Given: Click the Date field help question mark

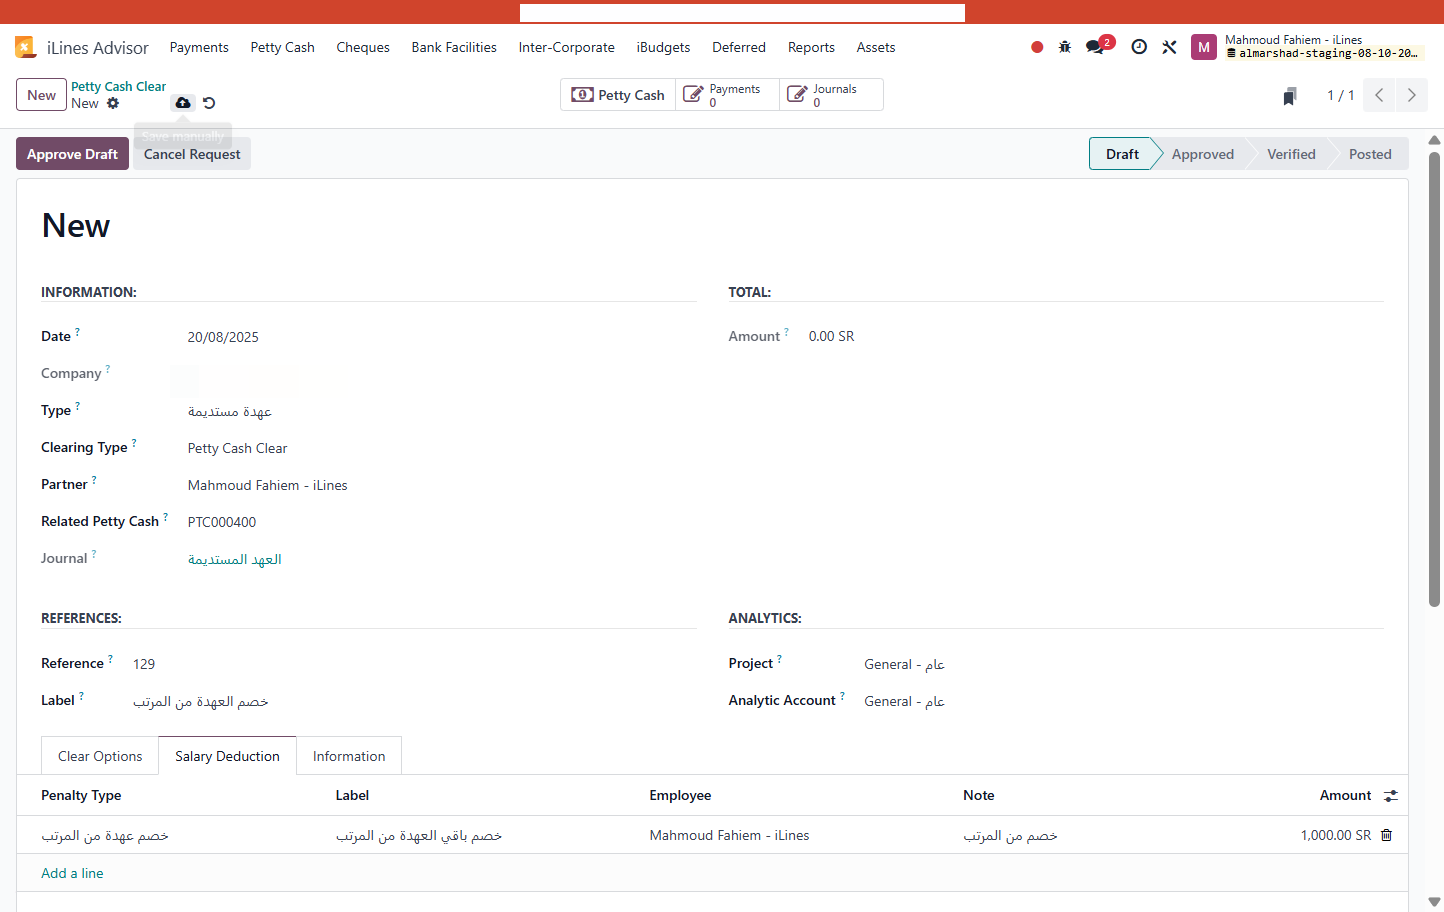Looking at the screenshot, I should (77, 331).
